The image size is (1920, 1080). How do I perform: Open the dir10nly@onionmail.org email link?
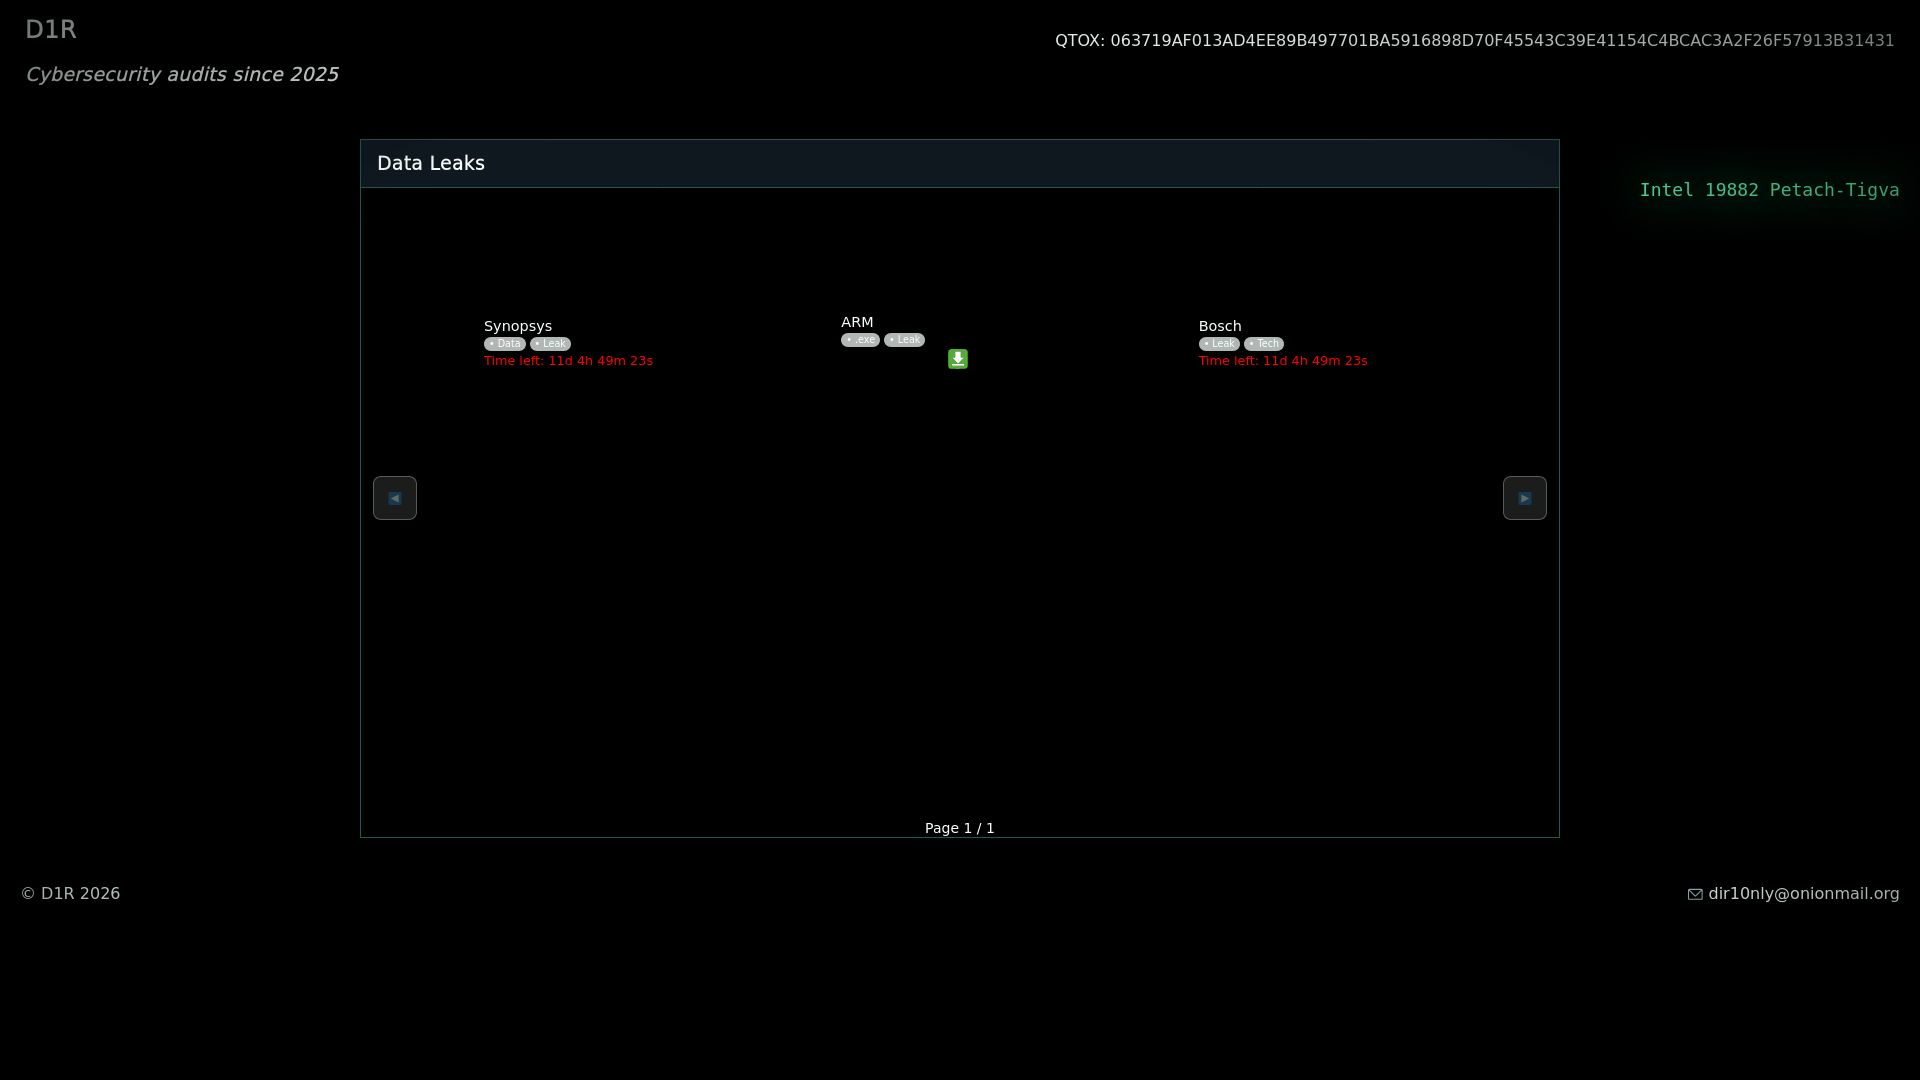[x=1804, y=894]
